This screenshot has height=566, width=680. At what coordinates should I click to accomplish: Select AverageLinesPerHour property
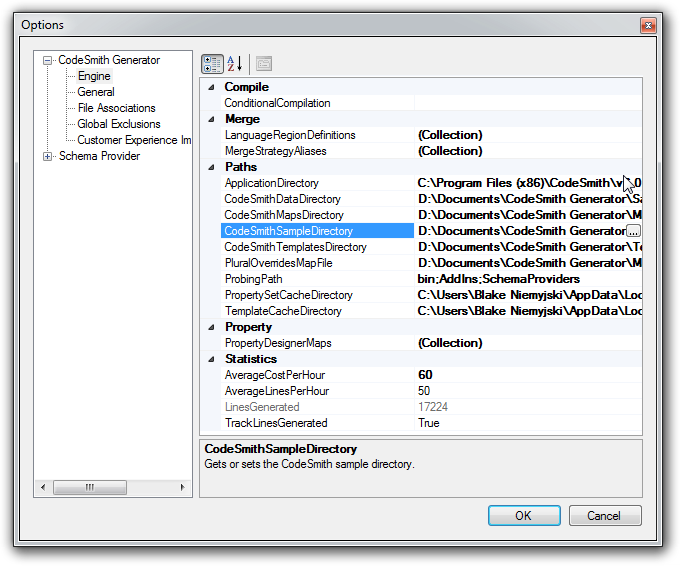(x=317, y=391)
